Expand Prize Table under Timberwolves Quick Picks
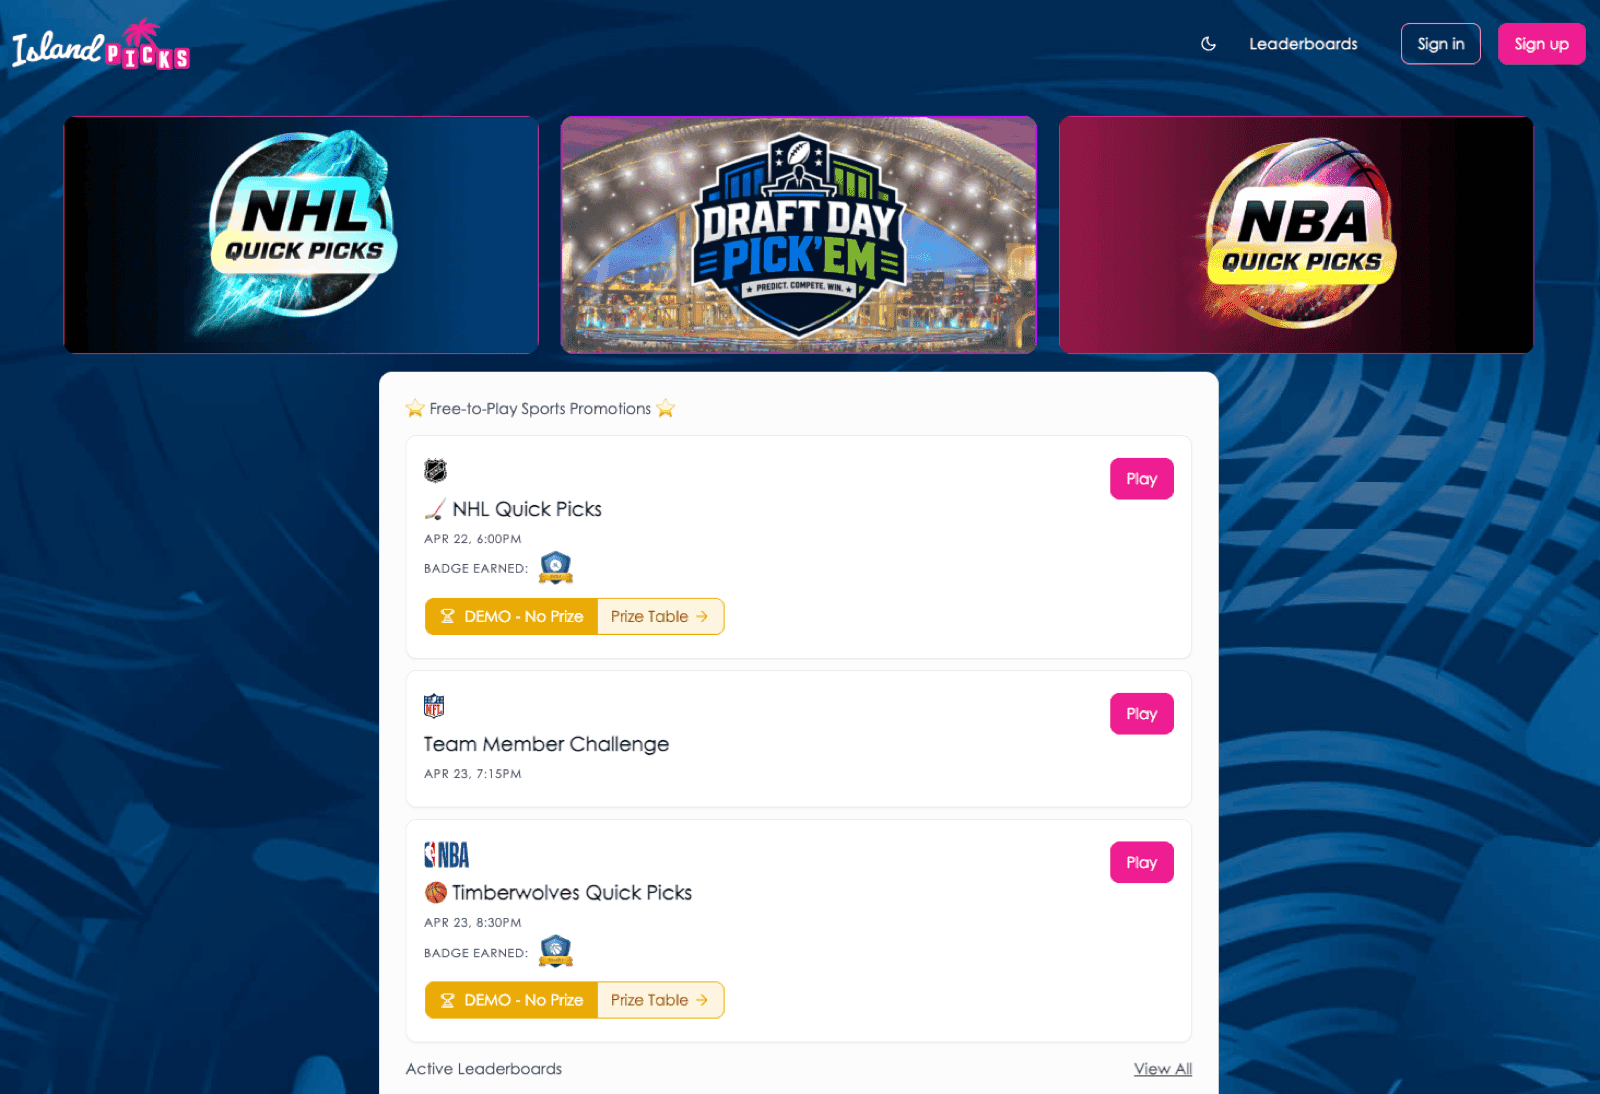The image size is (1600, 1094). click(x=660, y=1000)
